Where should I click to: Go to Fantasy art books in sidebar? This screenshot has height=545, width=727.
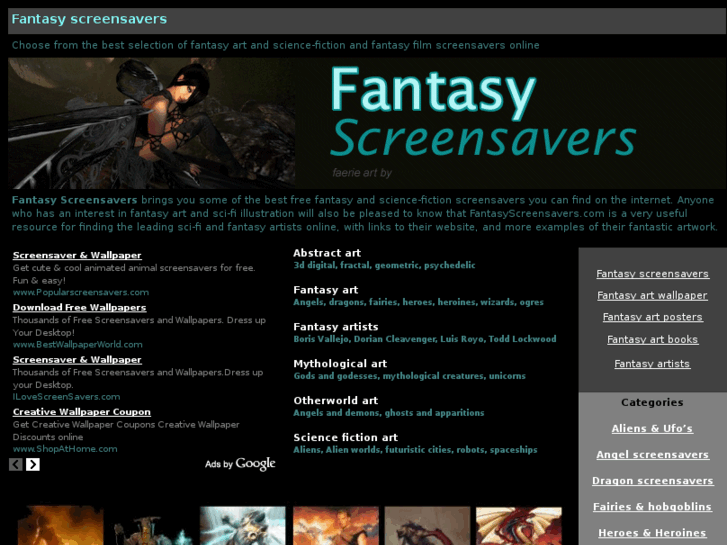tap(652, 340)
